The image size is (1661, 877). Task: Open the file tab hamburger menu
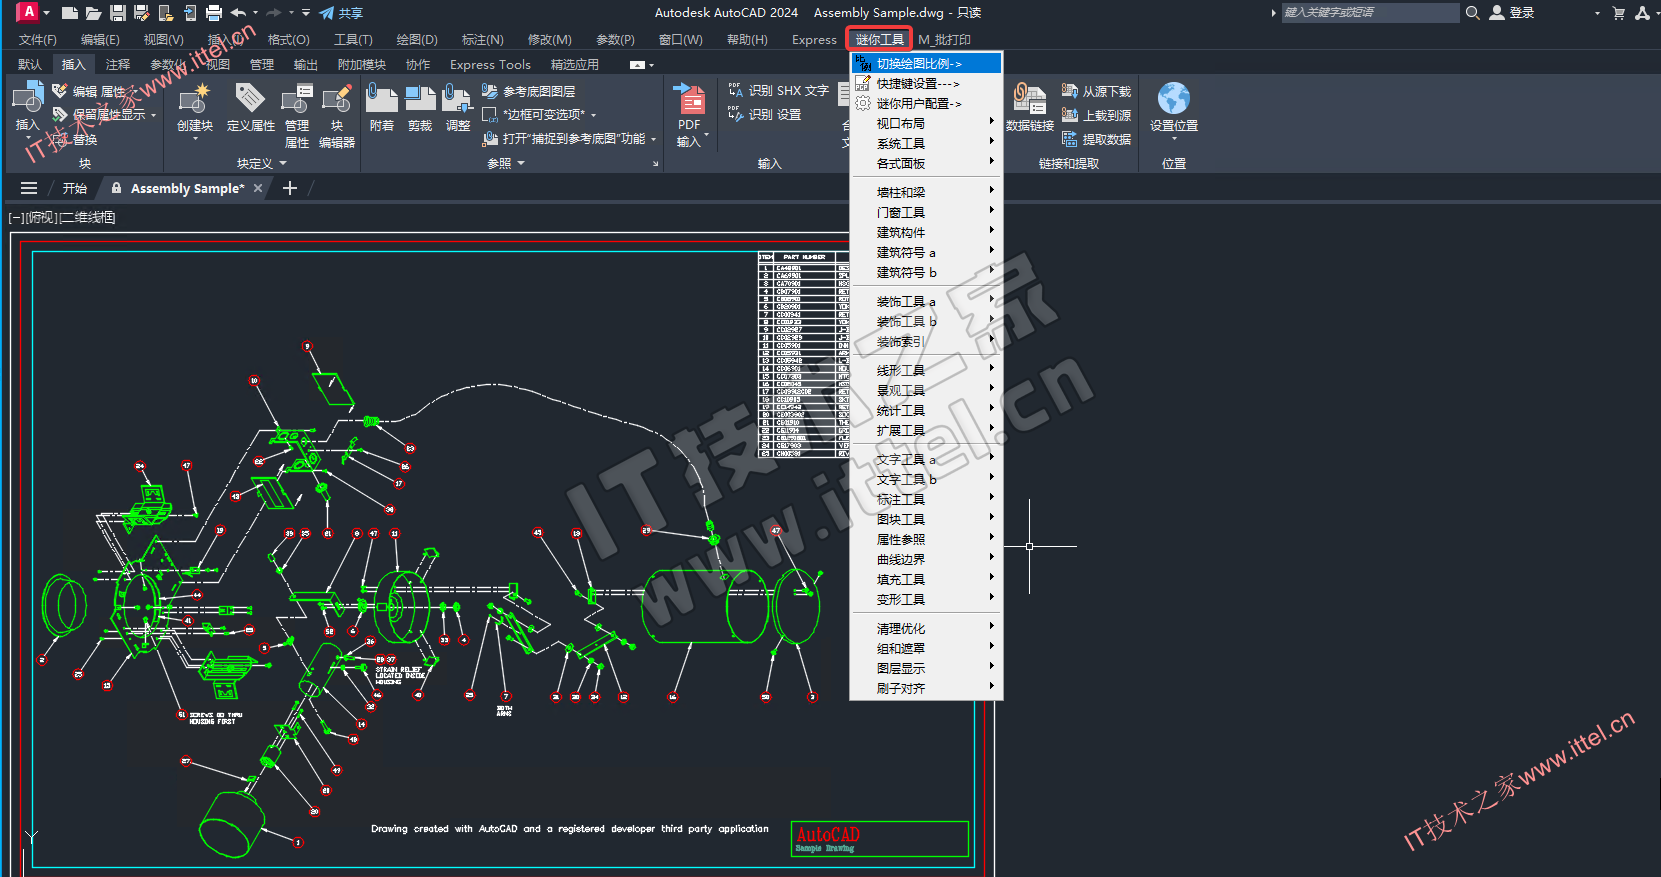[x=29, y=188]
